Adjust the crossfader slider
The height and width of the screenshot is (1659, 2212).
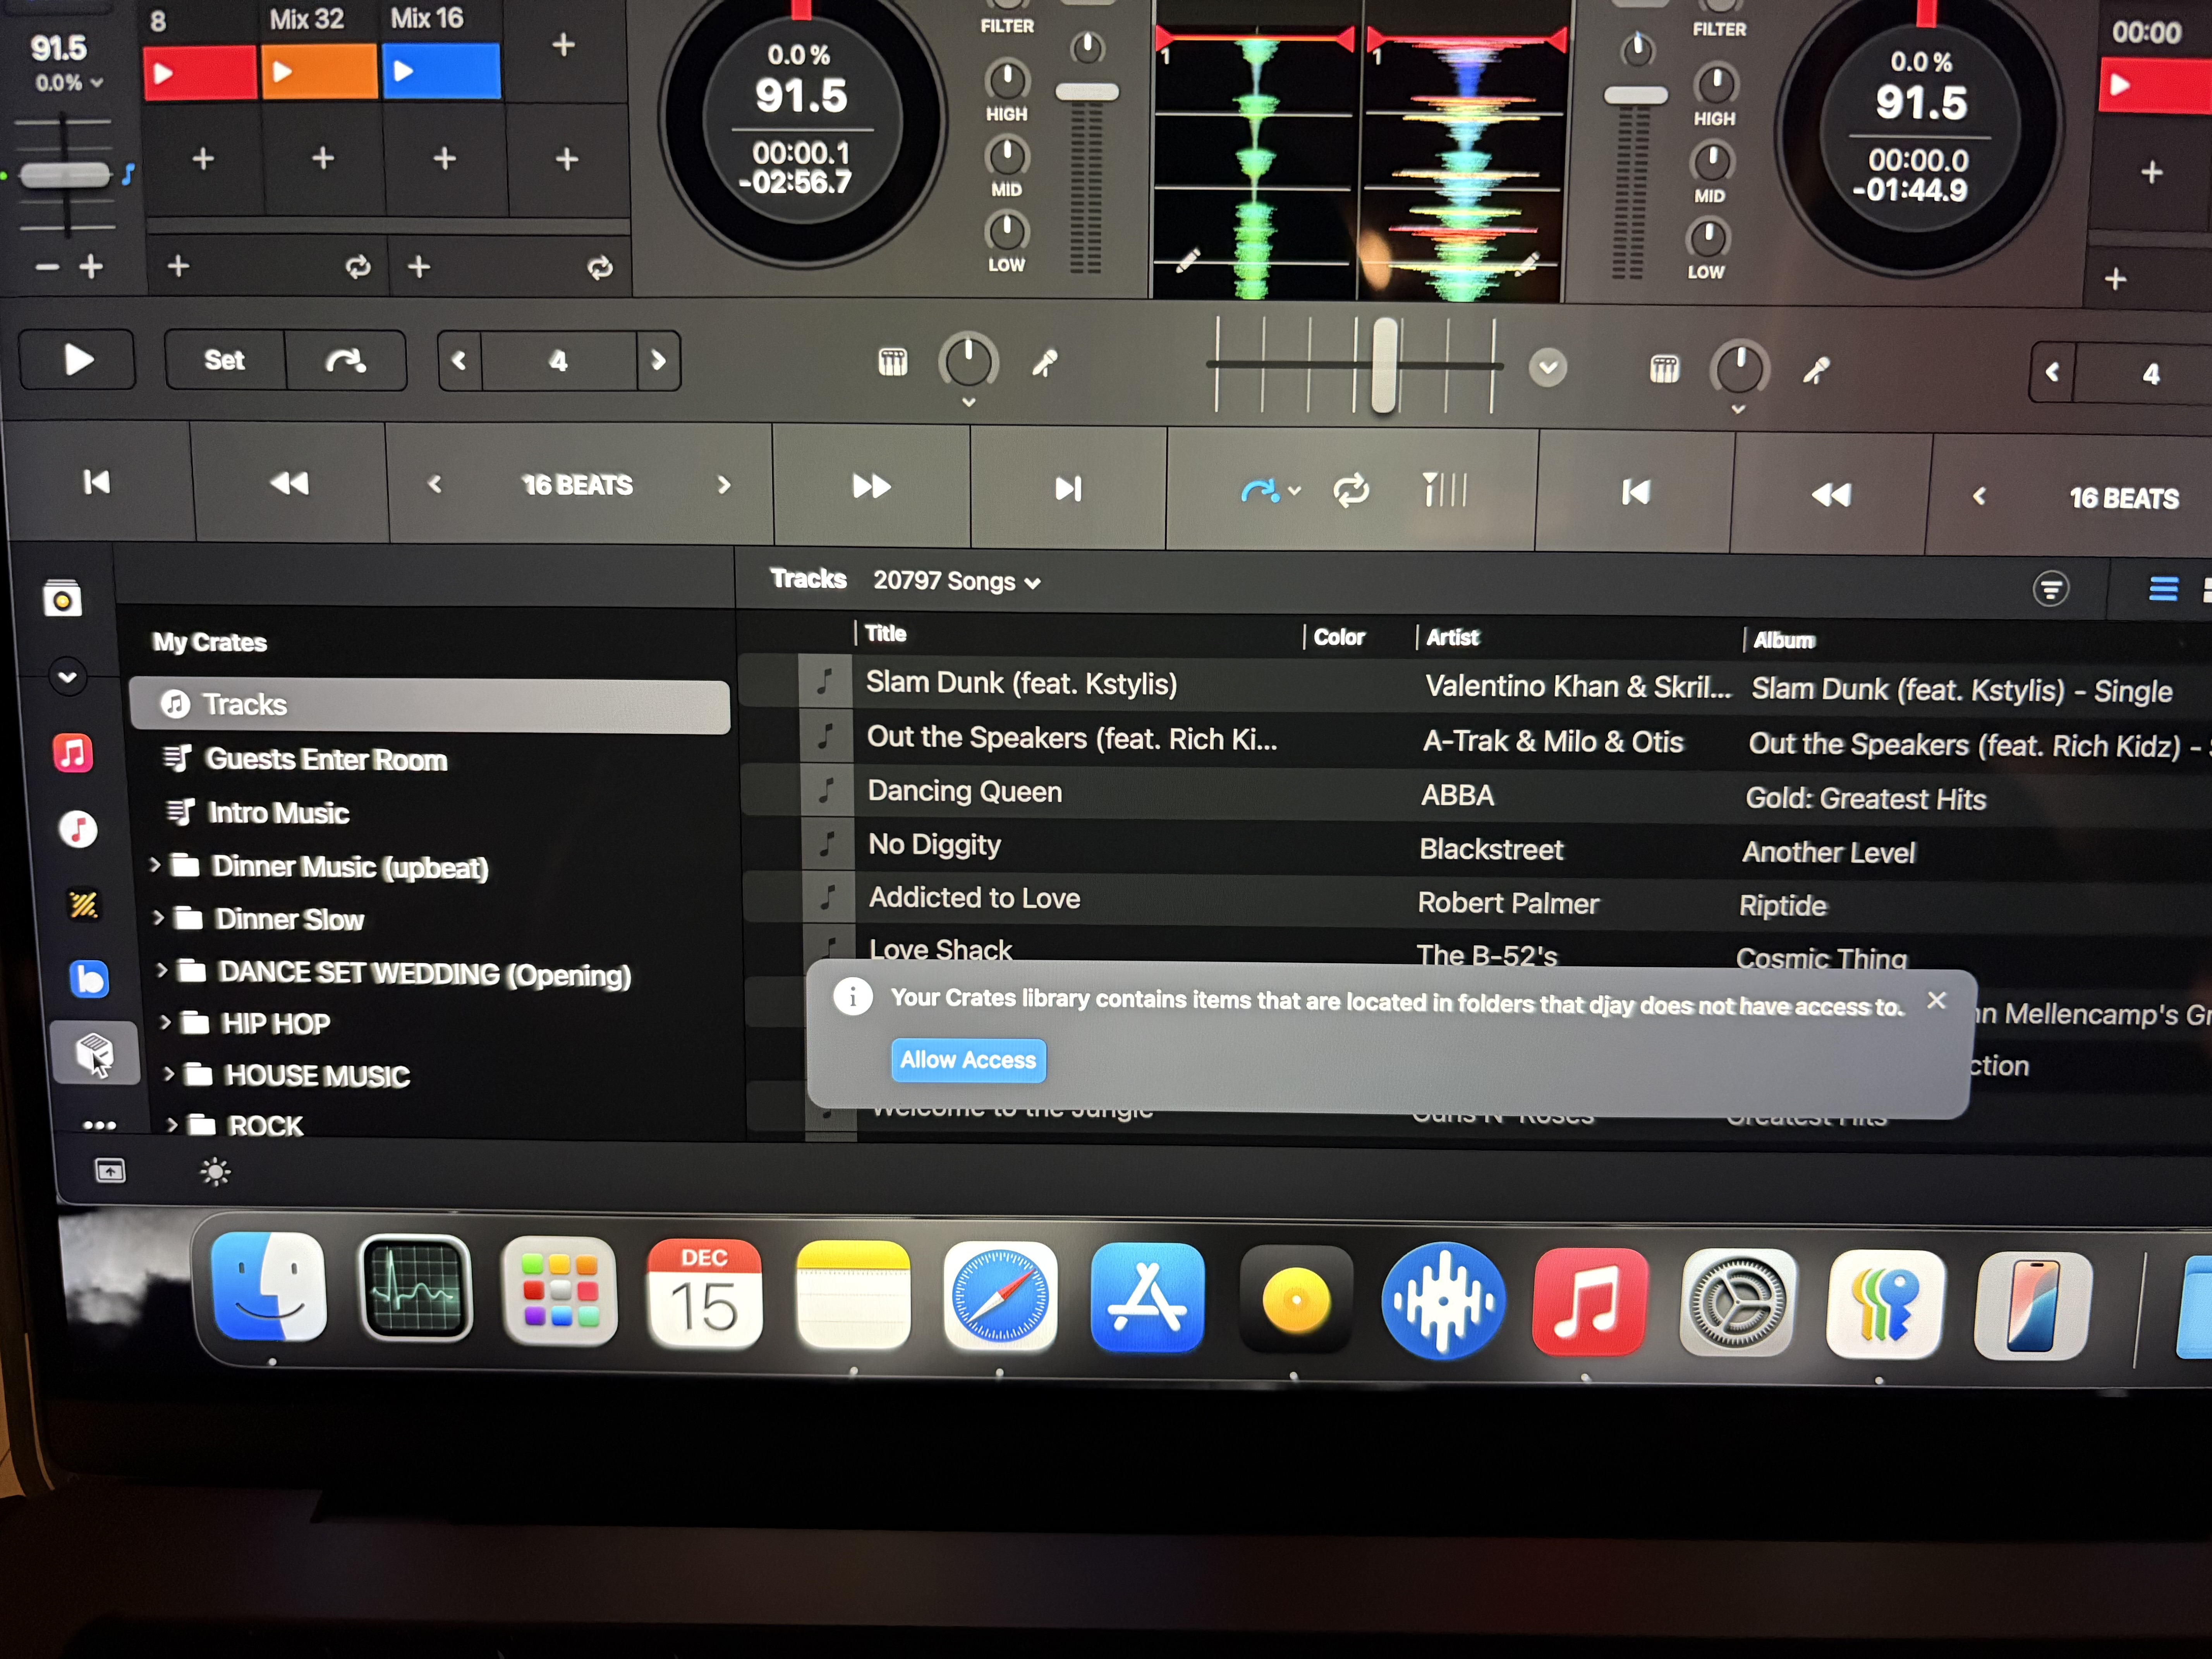click(x=1384, y=365)
